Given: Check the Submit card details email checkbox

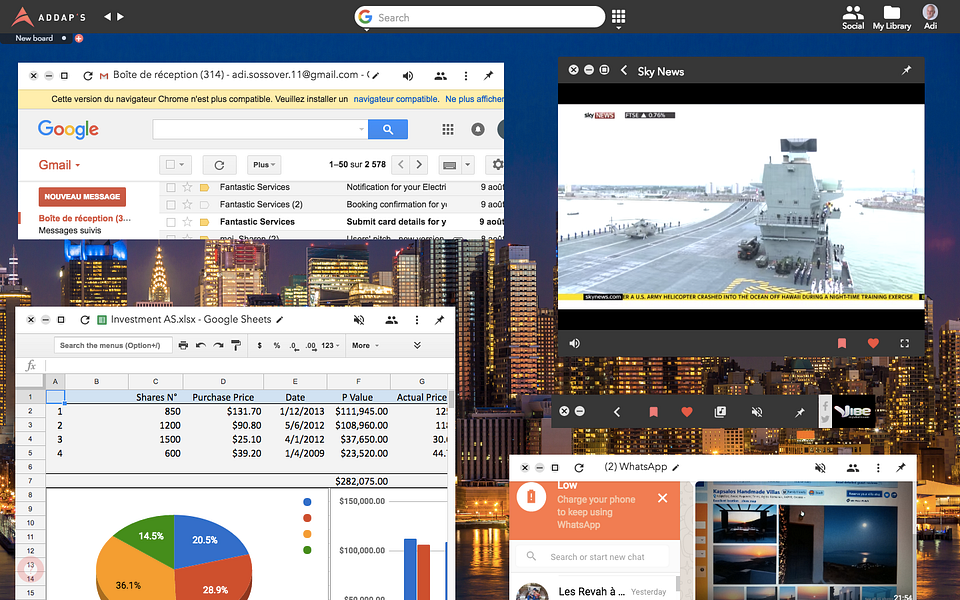Looking at the screenshot, I should coord(171,222).
